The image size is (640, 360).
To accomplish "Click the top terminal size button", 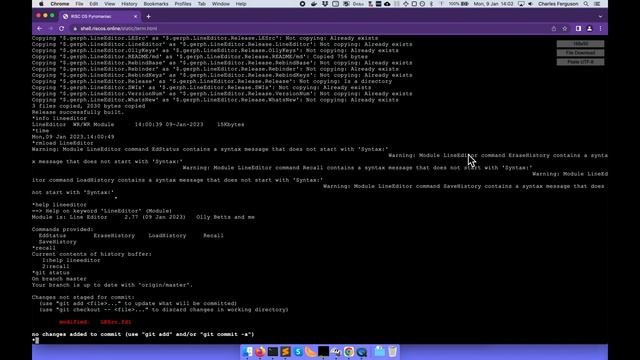I will point(580,44).
